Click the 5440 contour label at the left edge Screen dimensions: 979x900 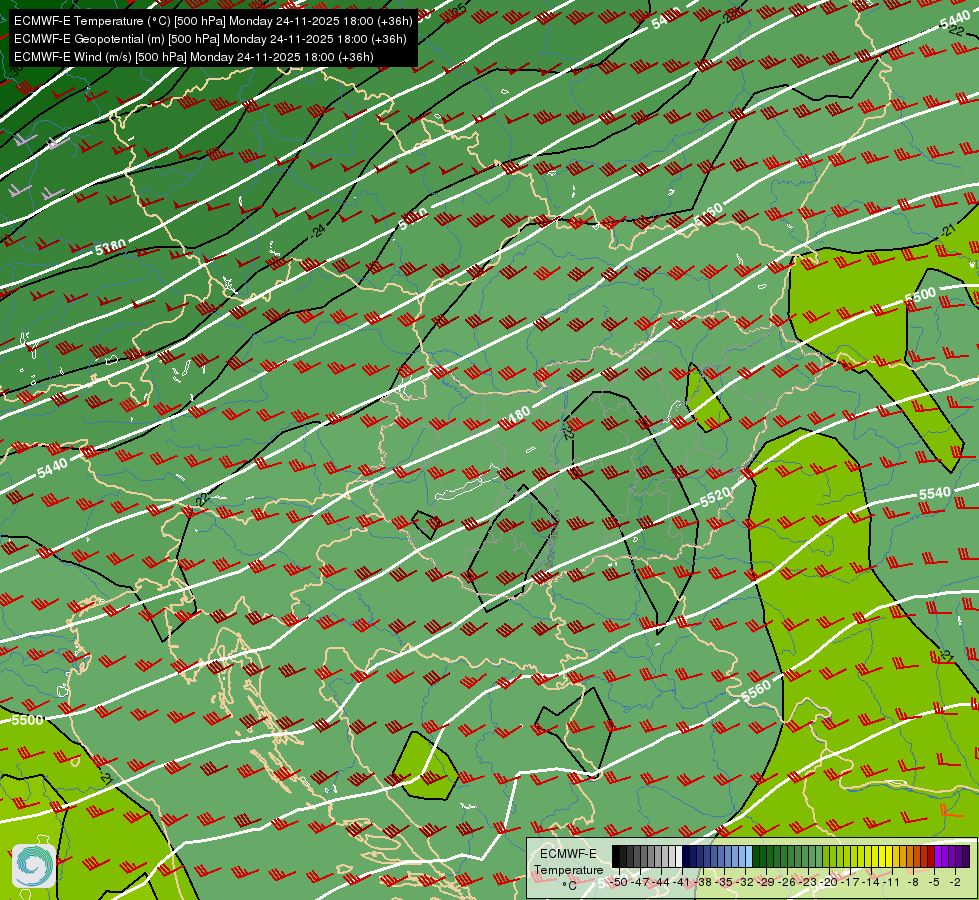(x=52, y=468)
